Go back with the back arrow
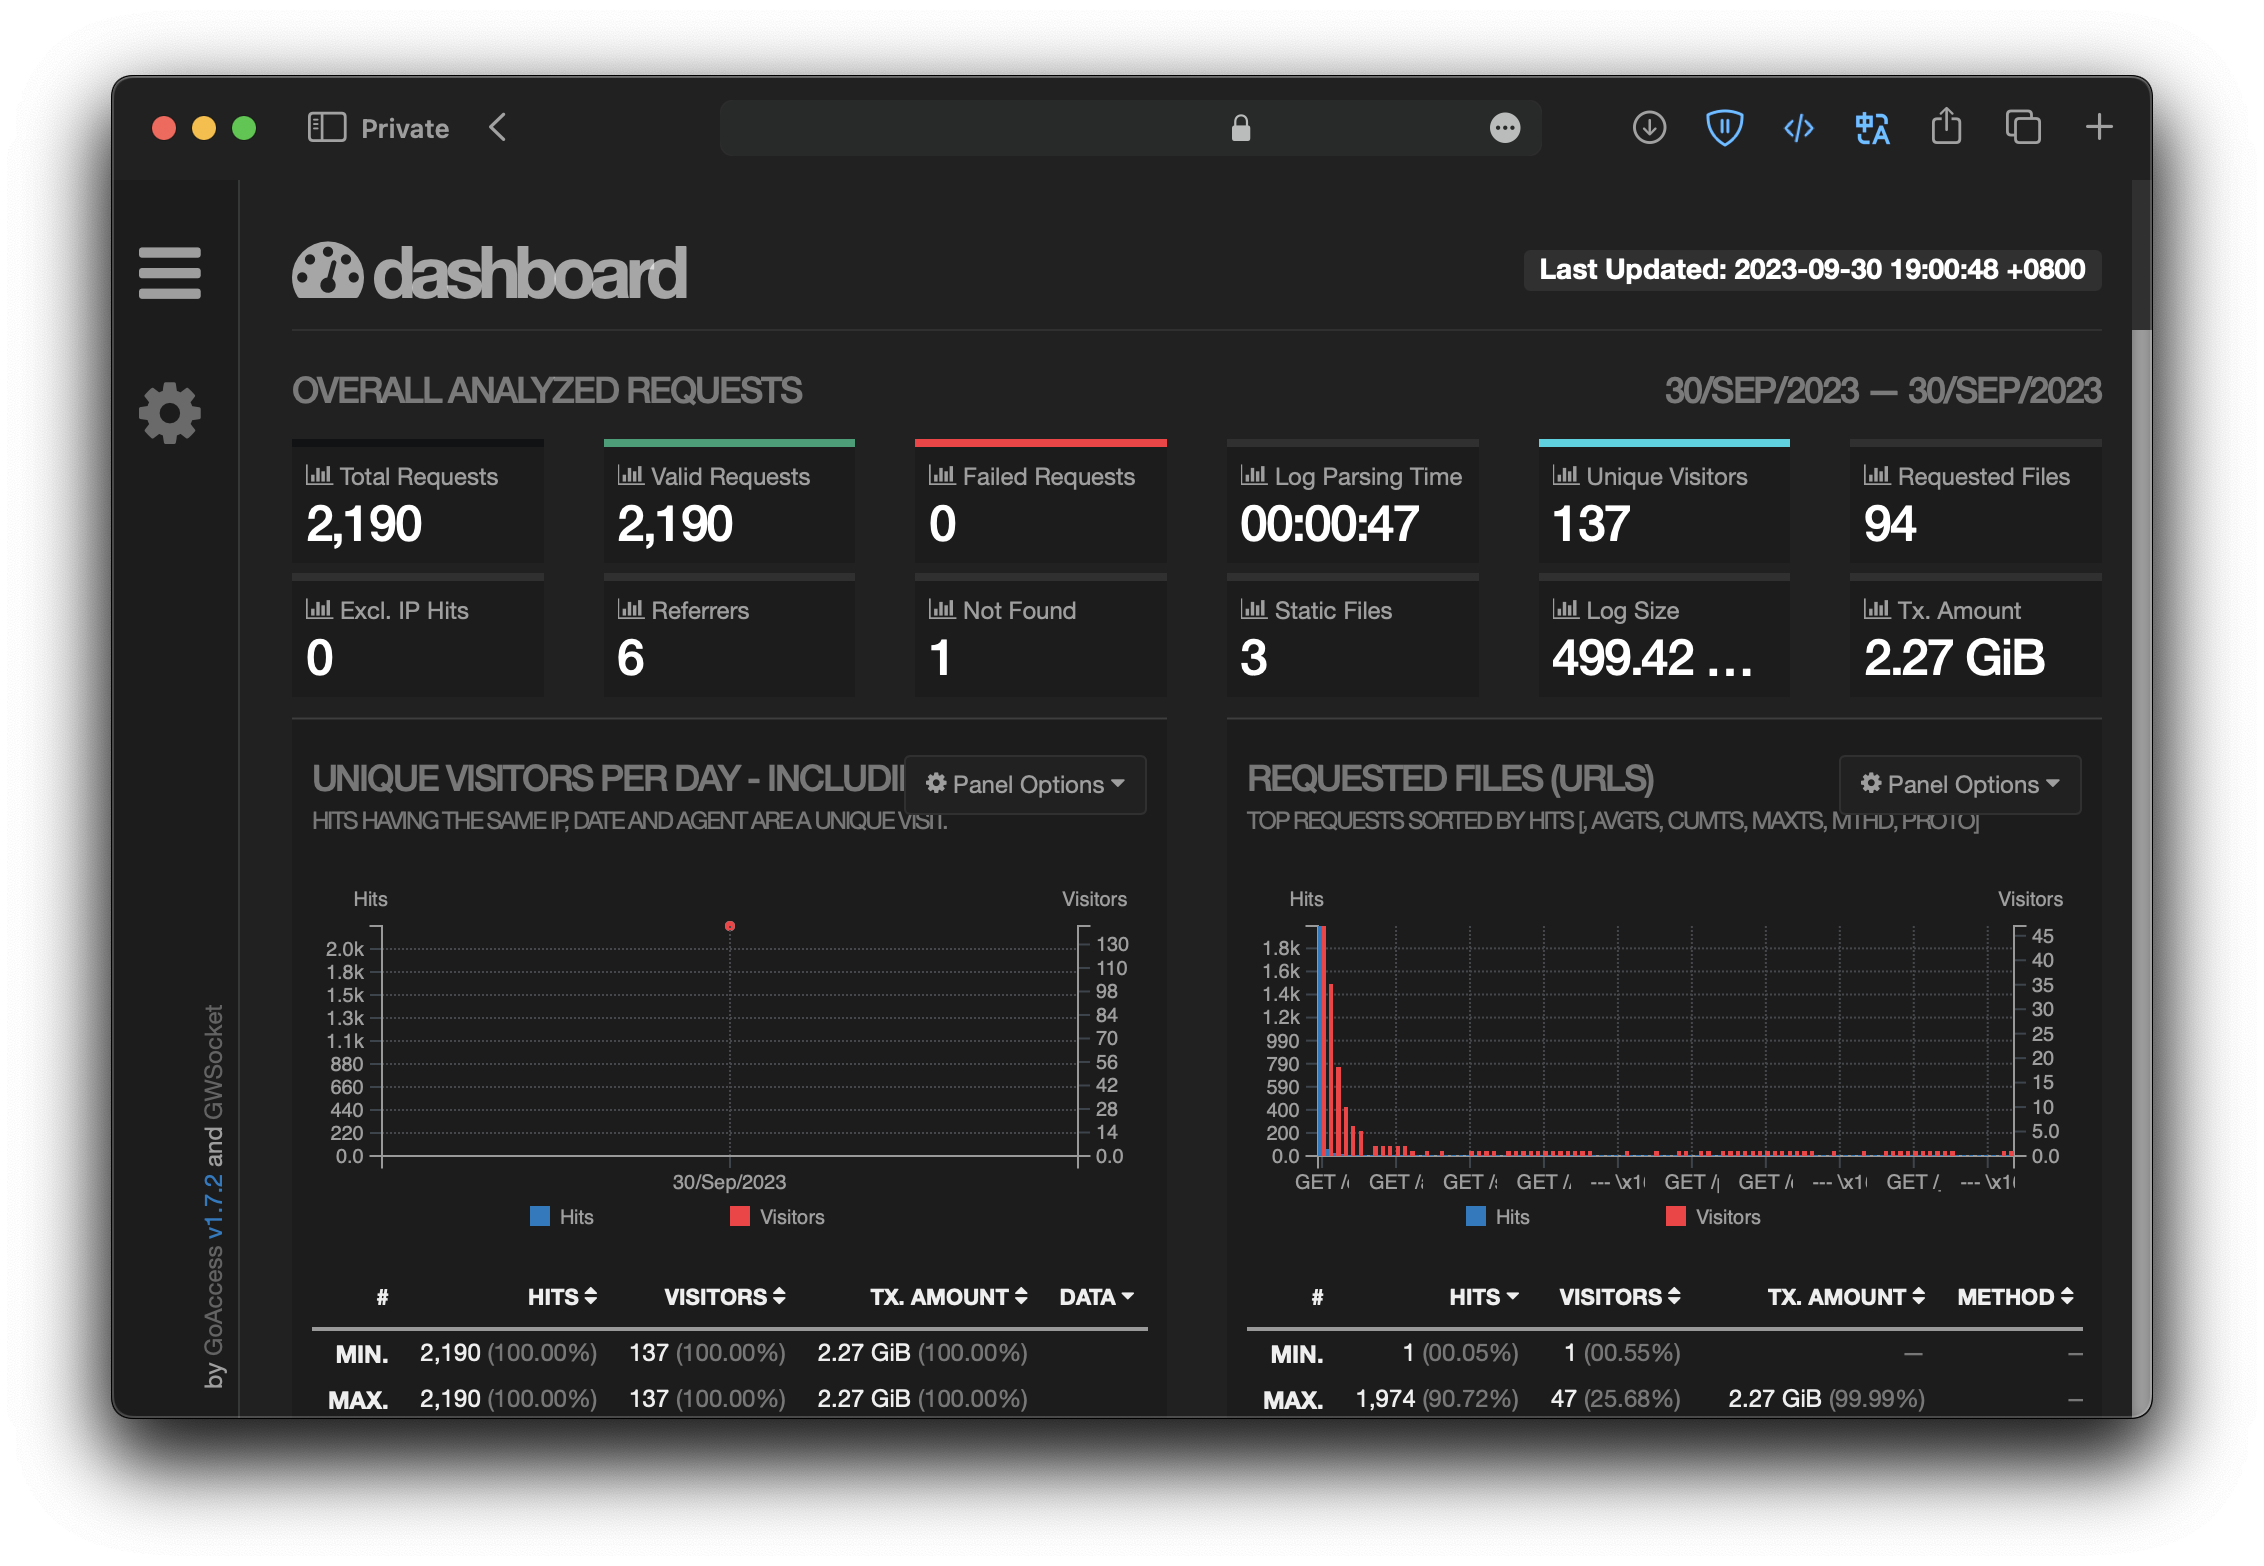This screenshot has width=2264, height=1566. 498,128
